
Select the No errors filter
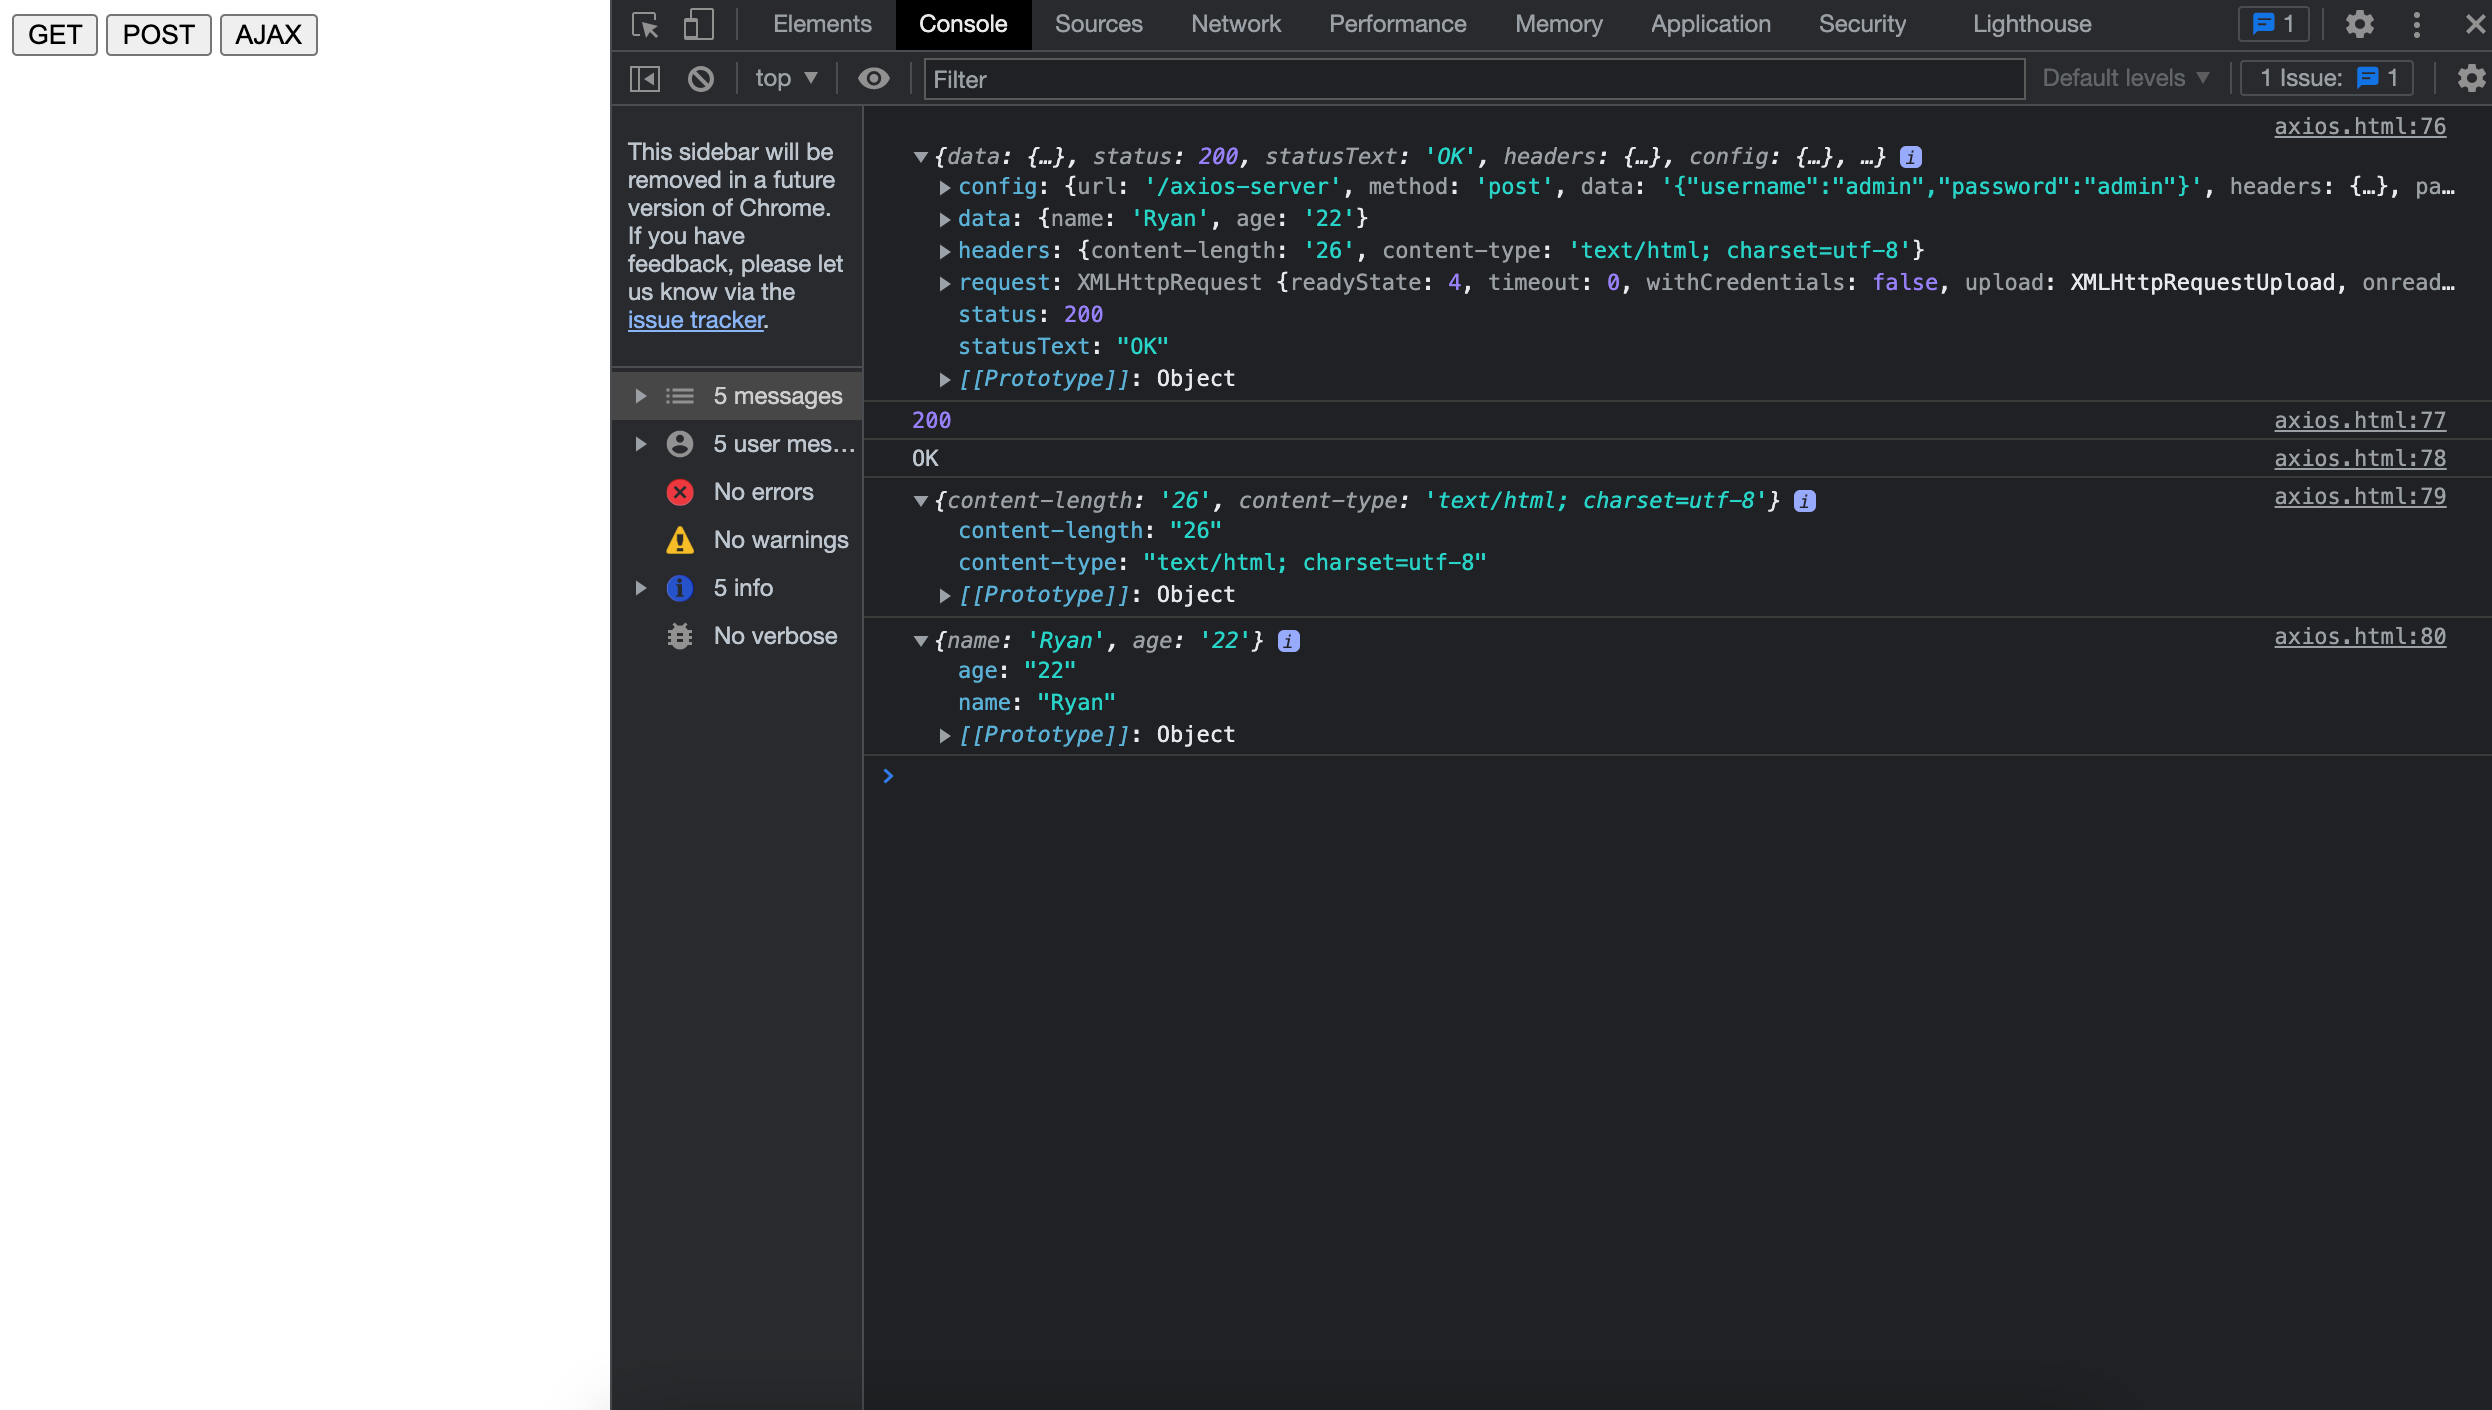[738, 492]
